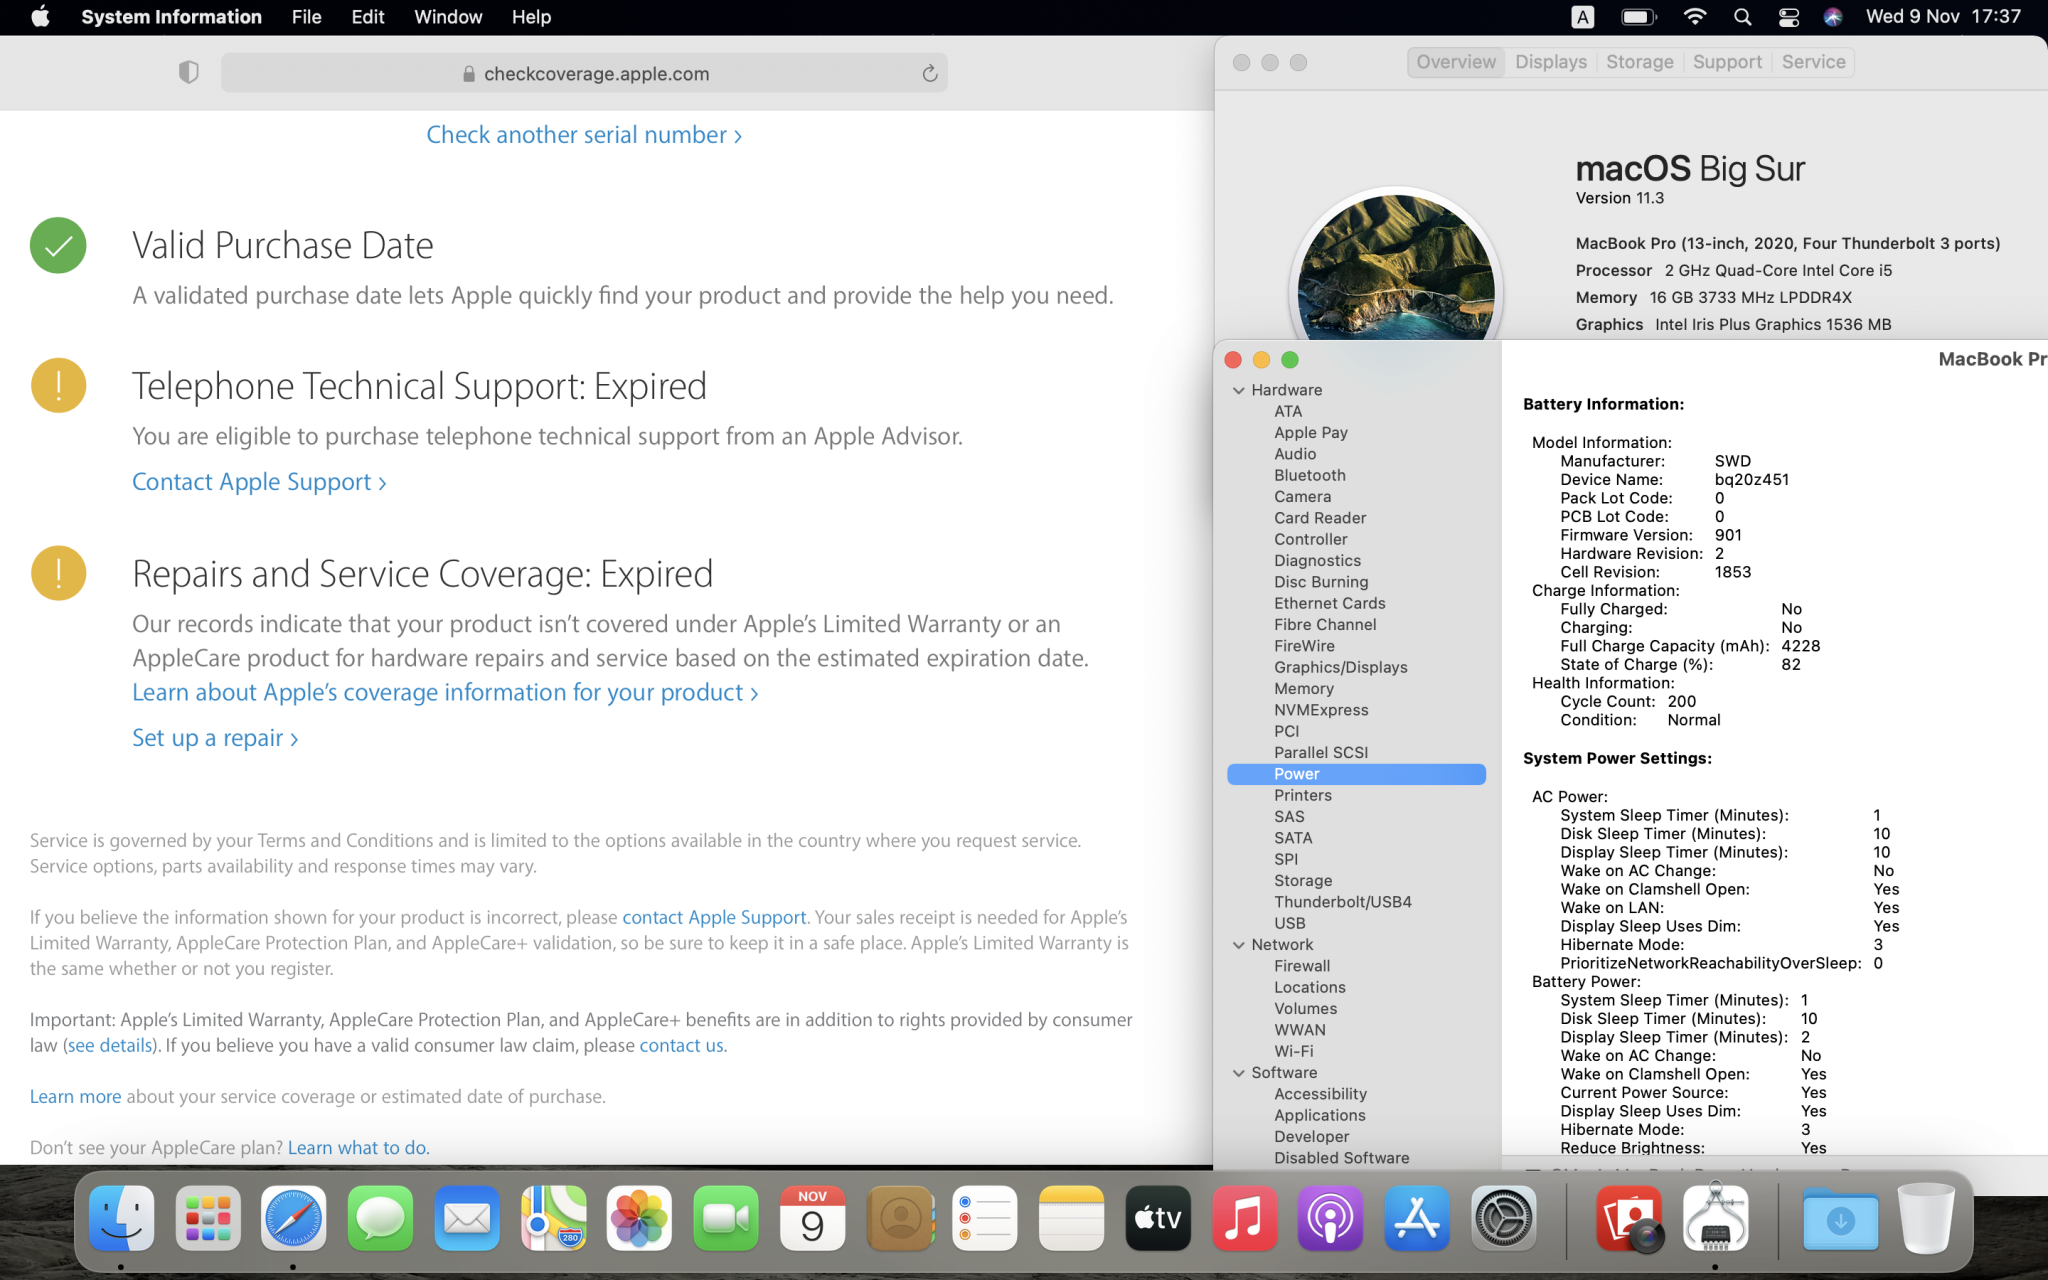Open System Information dock icon

(1715, 1218)
